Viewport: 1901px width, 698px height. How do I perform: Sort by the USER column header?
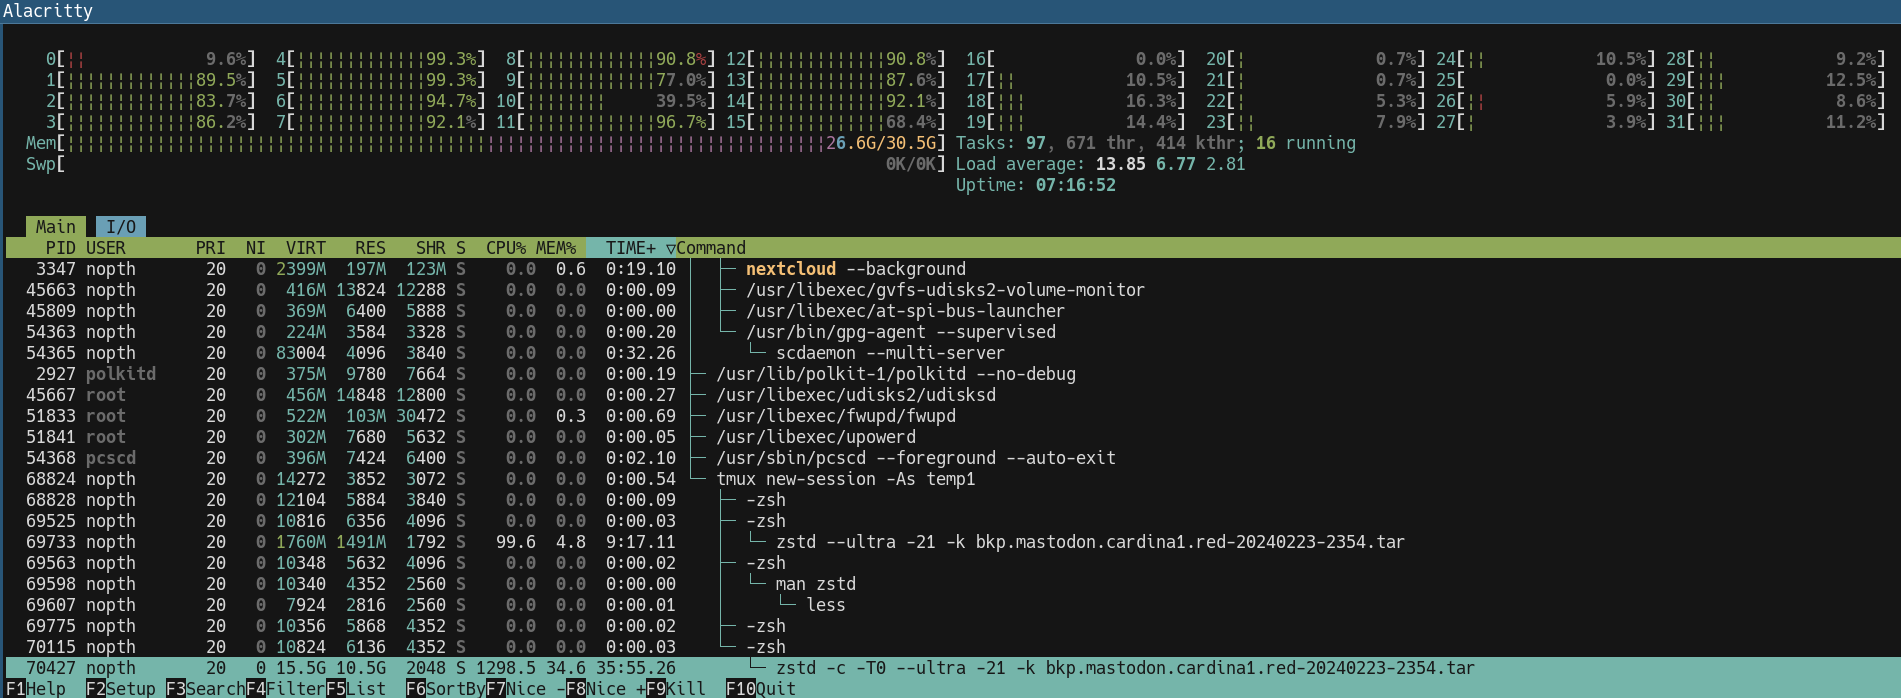click(x=106, y=248)
